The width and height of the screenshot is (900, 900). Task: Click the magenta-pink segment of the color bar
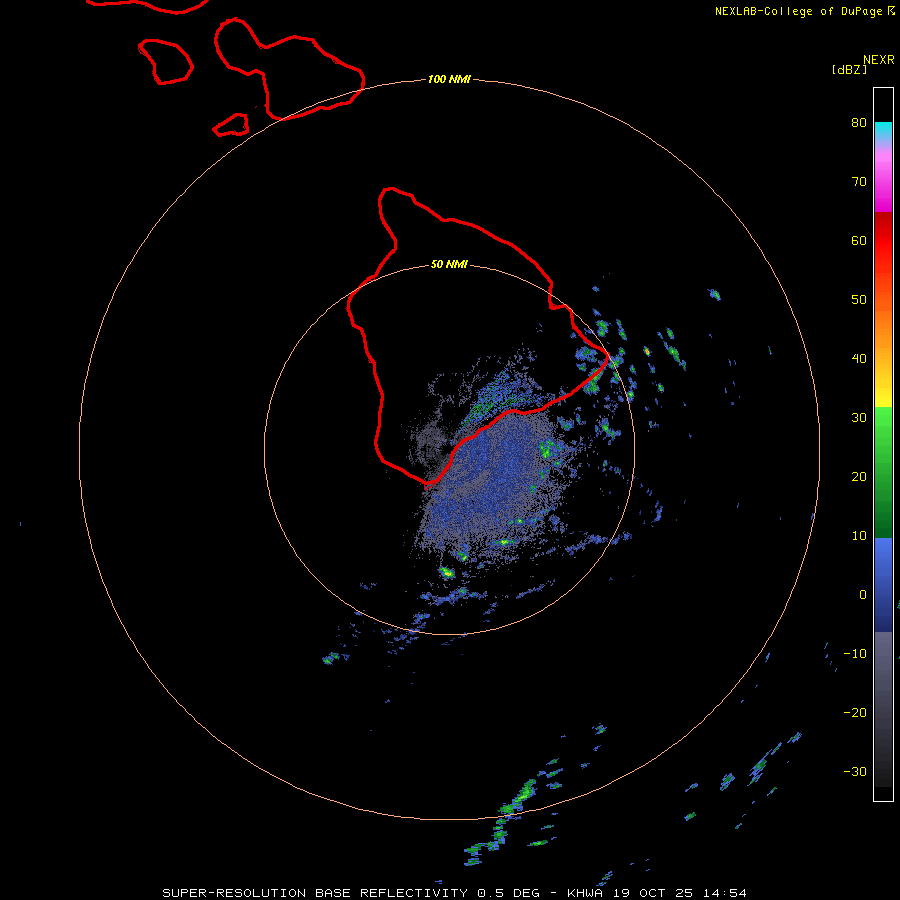tap(883, 178)
